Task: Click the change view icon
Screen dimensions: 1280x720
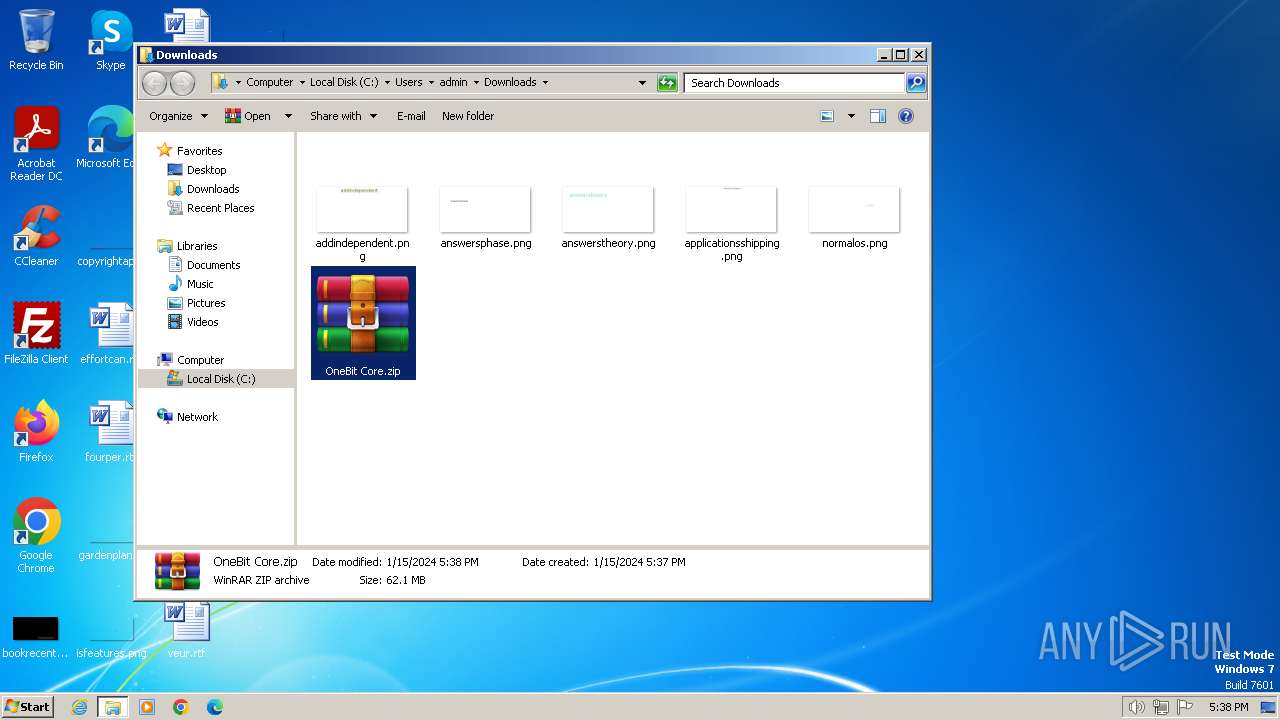Action: 827,116
